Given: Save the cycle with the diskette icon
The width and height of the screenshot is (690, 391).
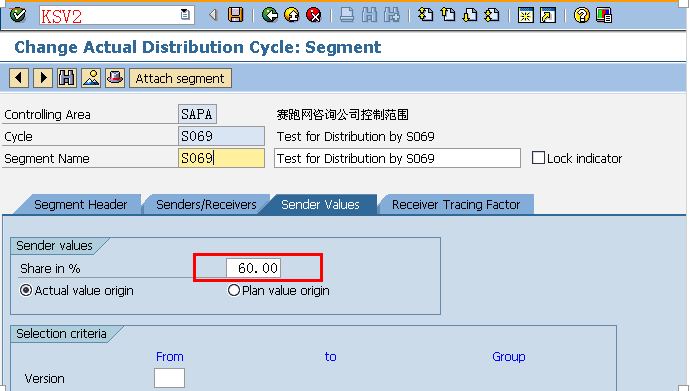Looking at the screenshot, I should 236,15.
